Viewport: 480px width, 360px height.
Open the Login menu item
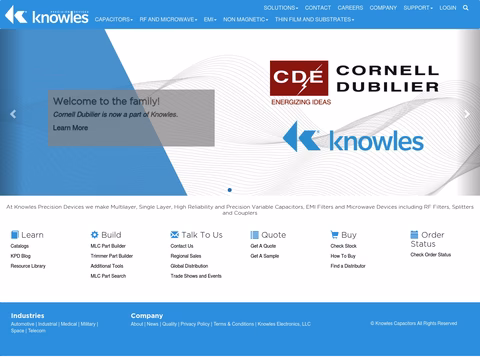point(448,8)
